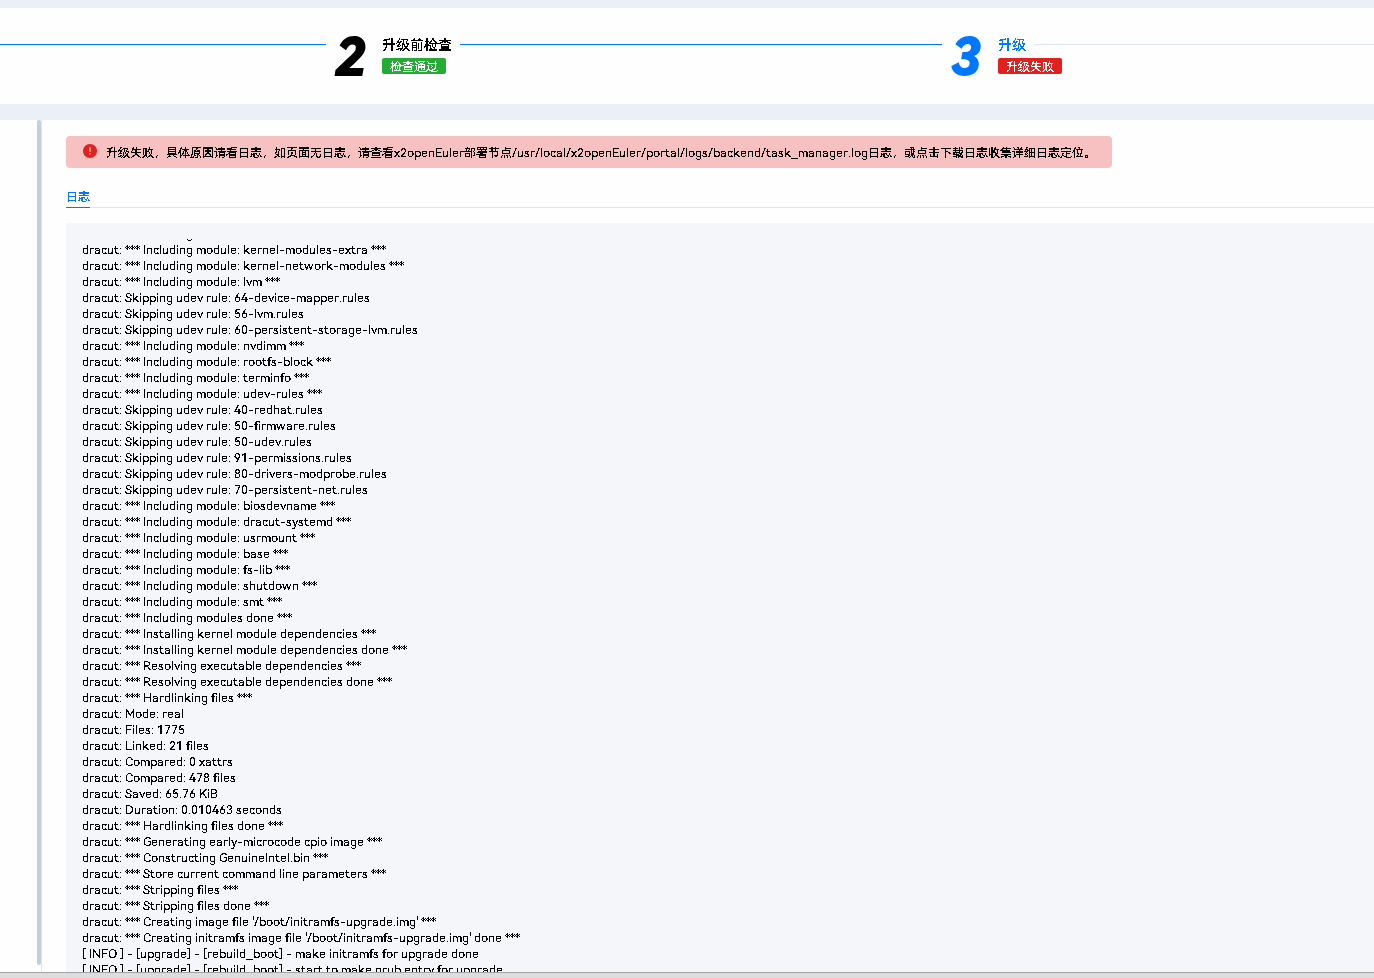1374x978 pixels.
Task: Open the 日志 tab
Action: point(78,197)
